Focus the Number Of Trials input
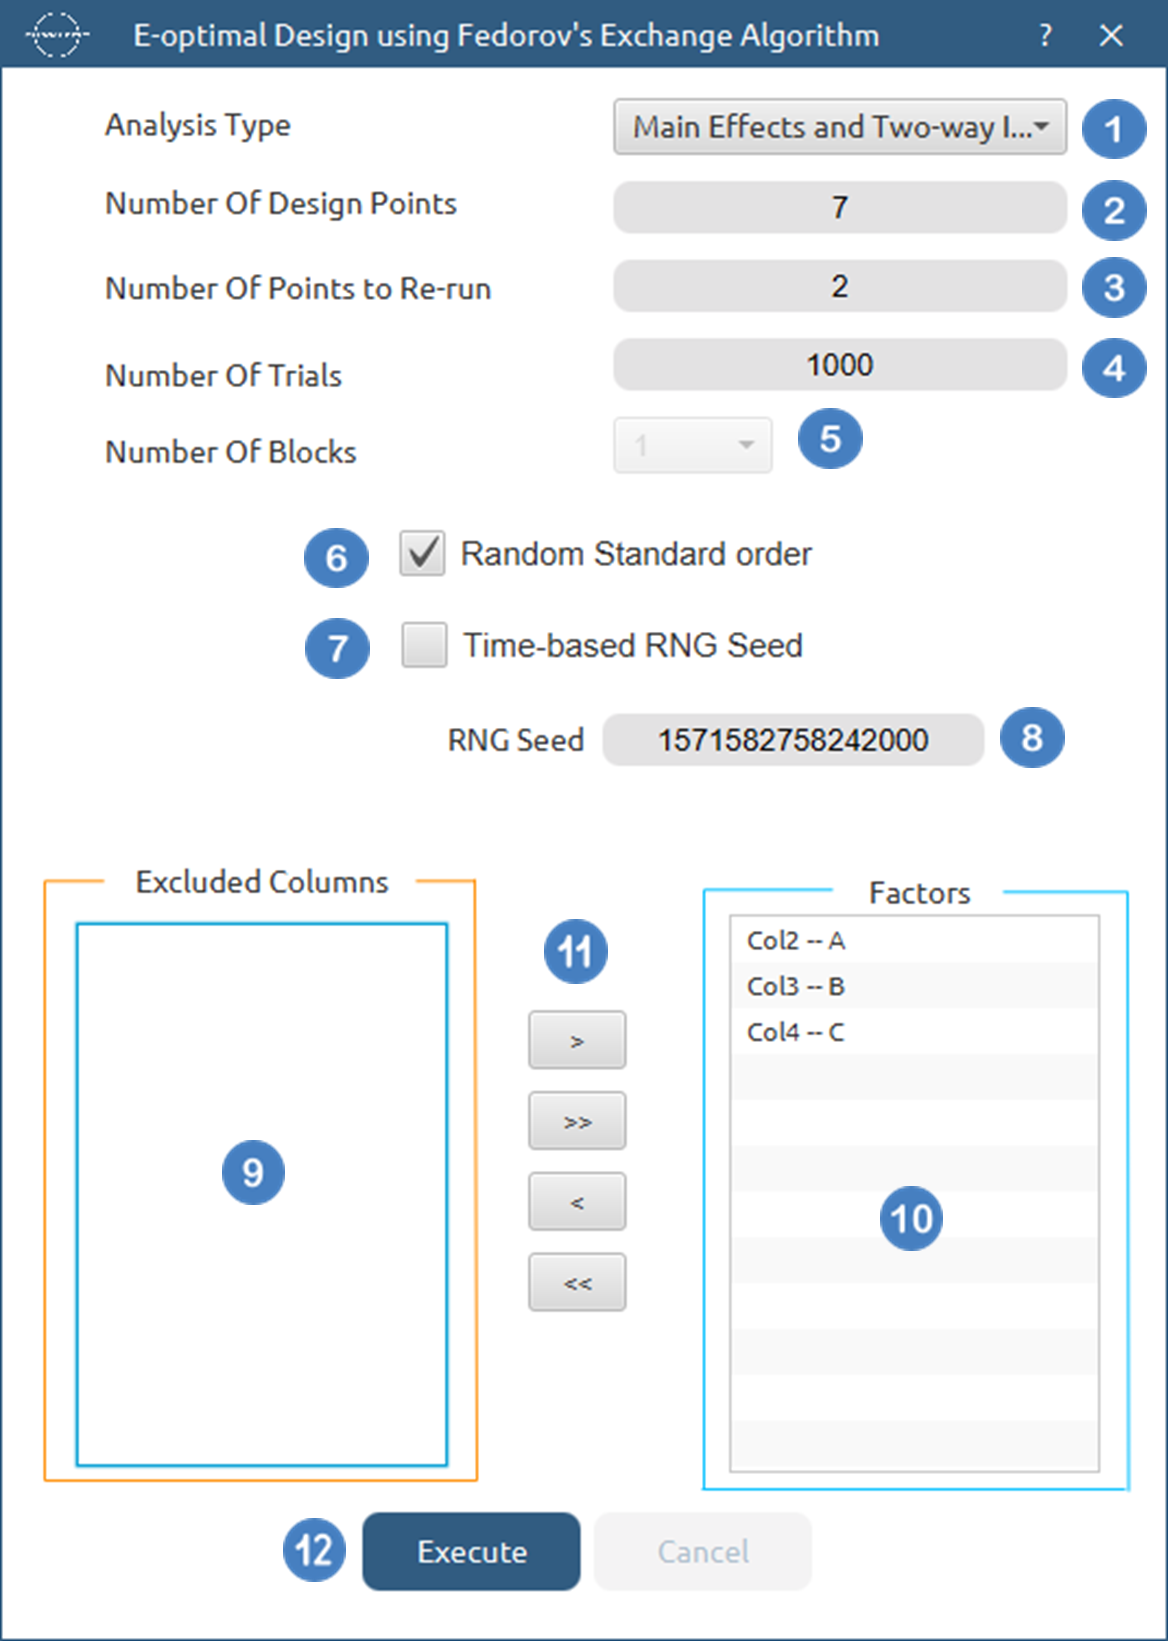 [839, 365]
